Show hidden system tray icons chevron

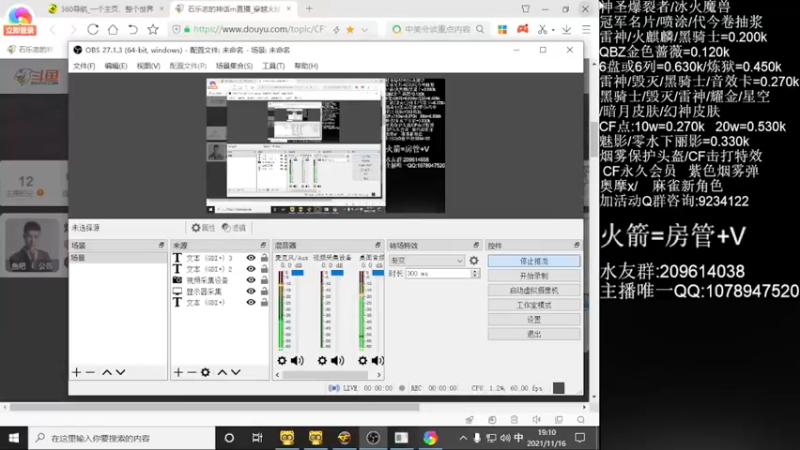[463, 438]
